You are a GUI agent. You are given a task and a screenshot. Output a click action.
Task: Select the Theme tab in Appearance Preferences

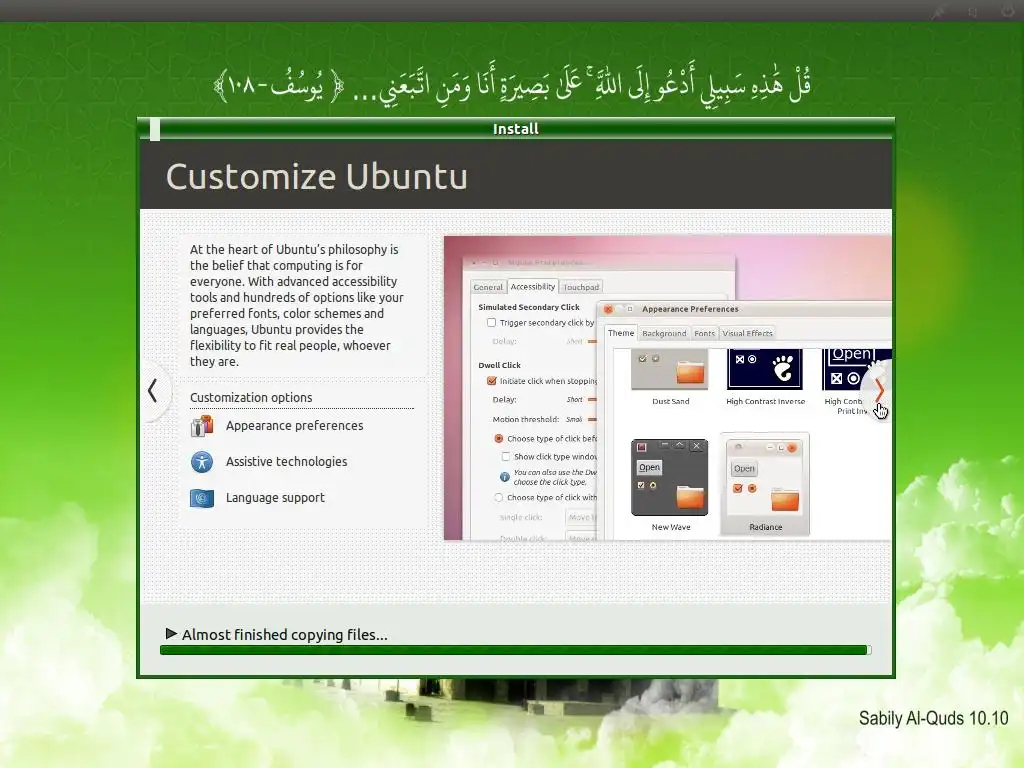[620, 333]
